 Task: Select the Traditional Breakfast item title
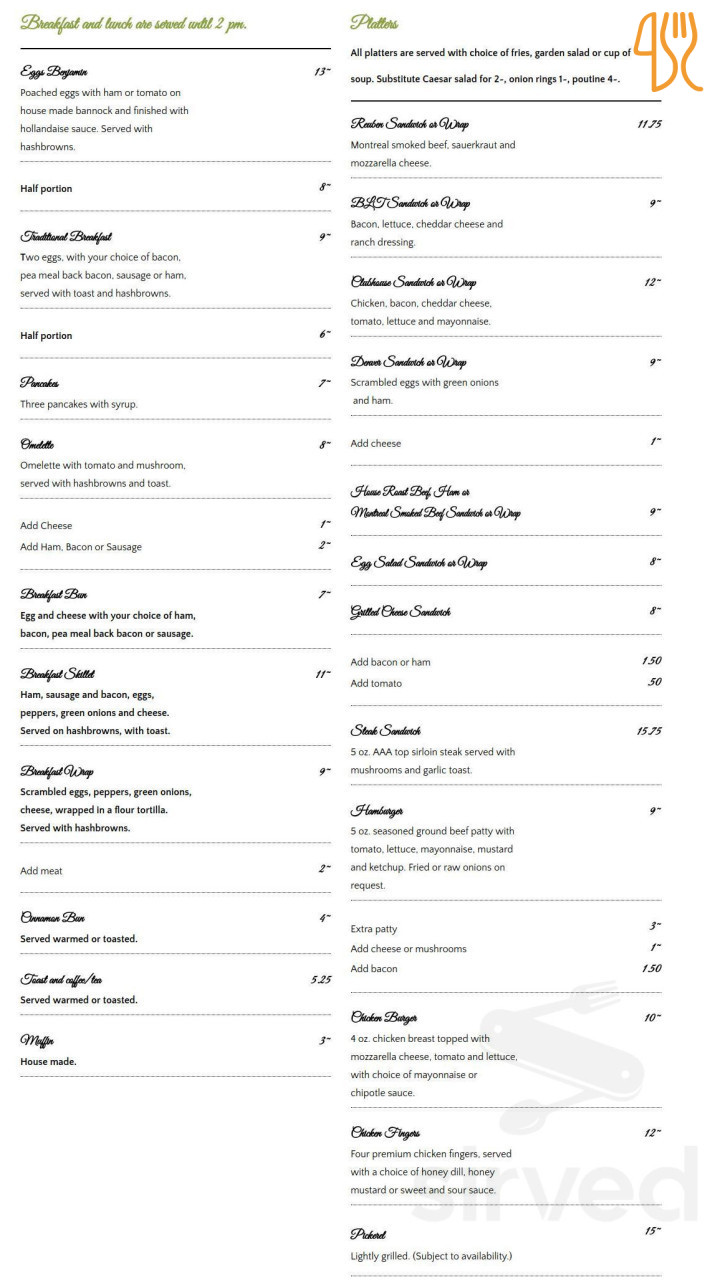[x=66, y=237]
